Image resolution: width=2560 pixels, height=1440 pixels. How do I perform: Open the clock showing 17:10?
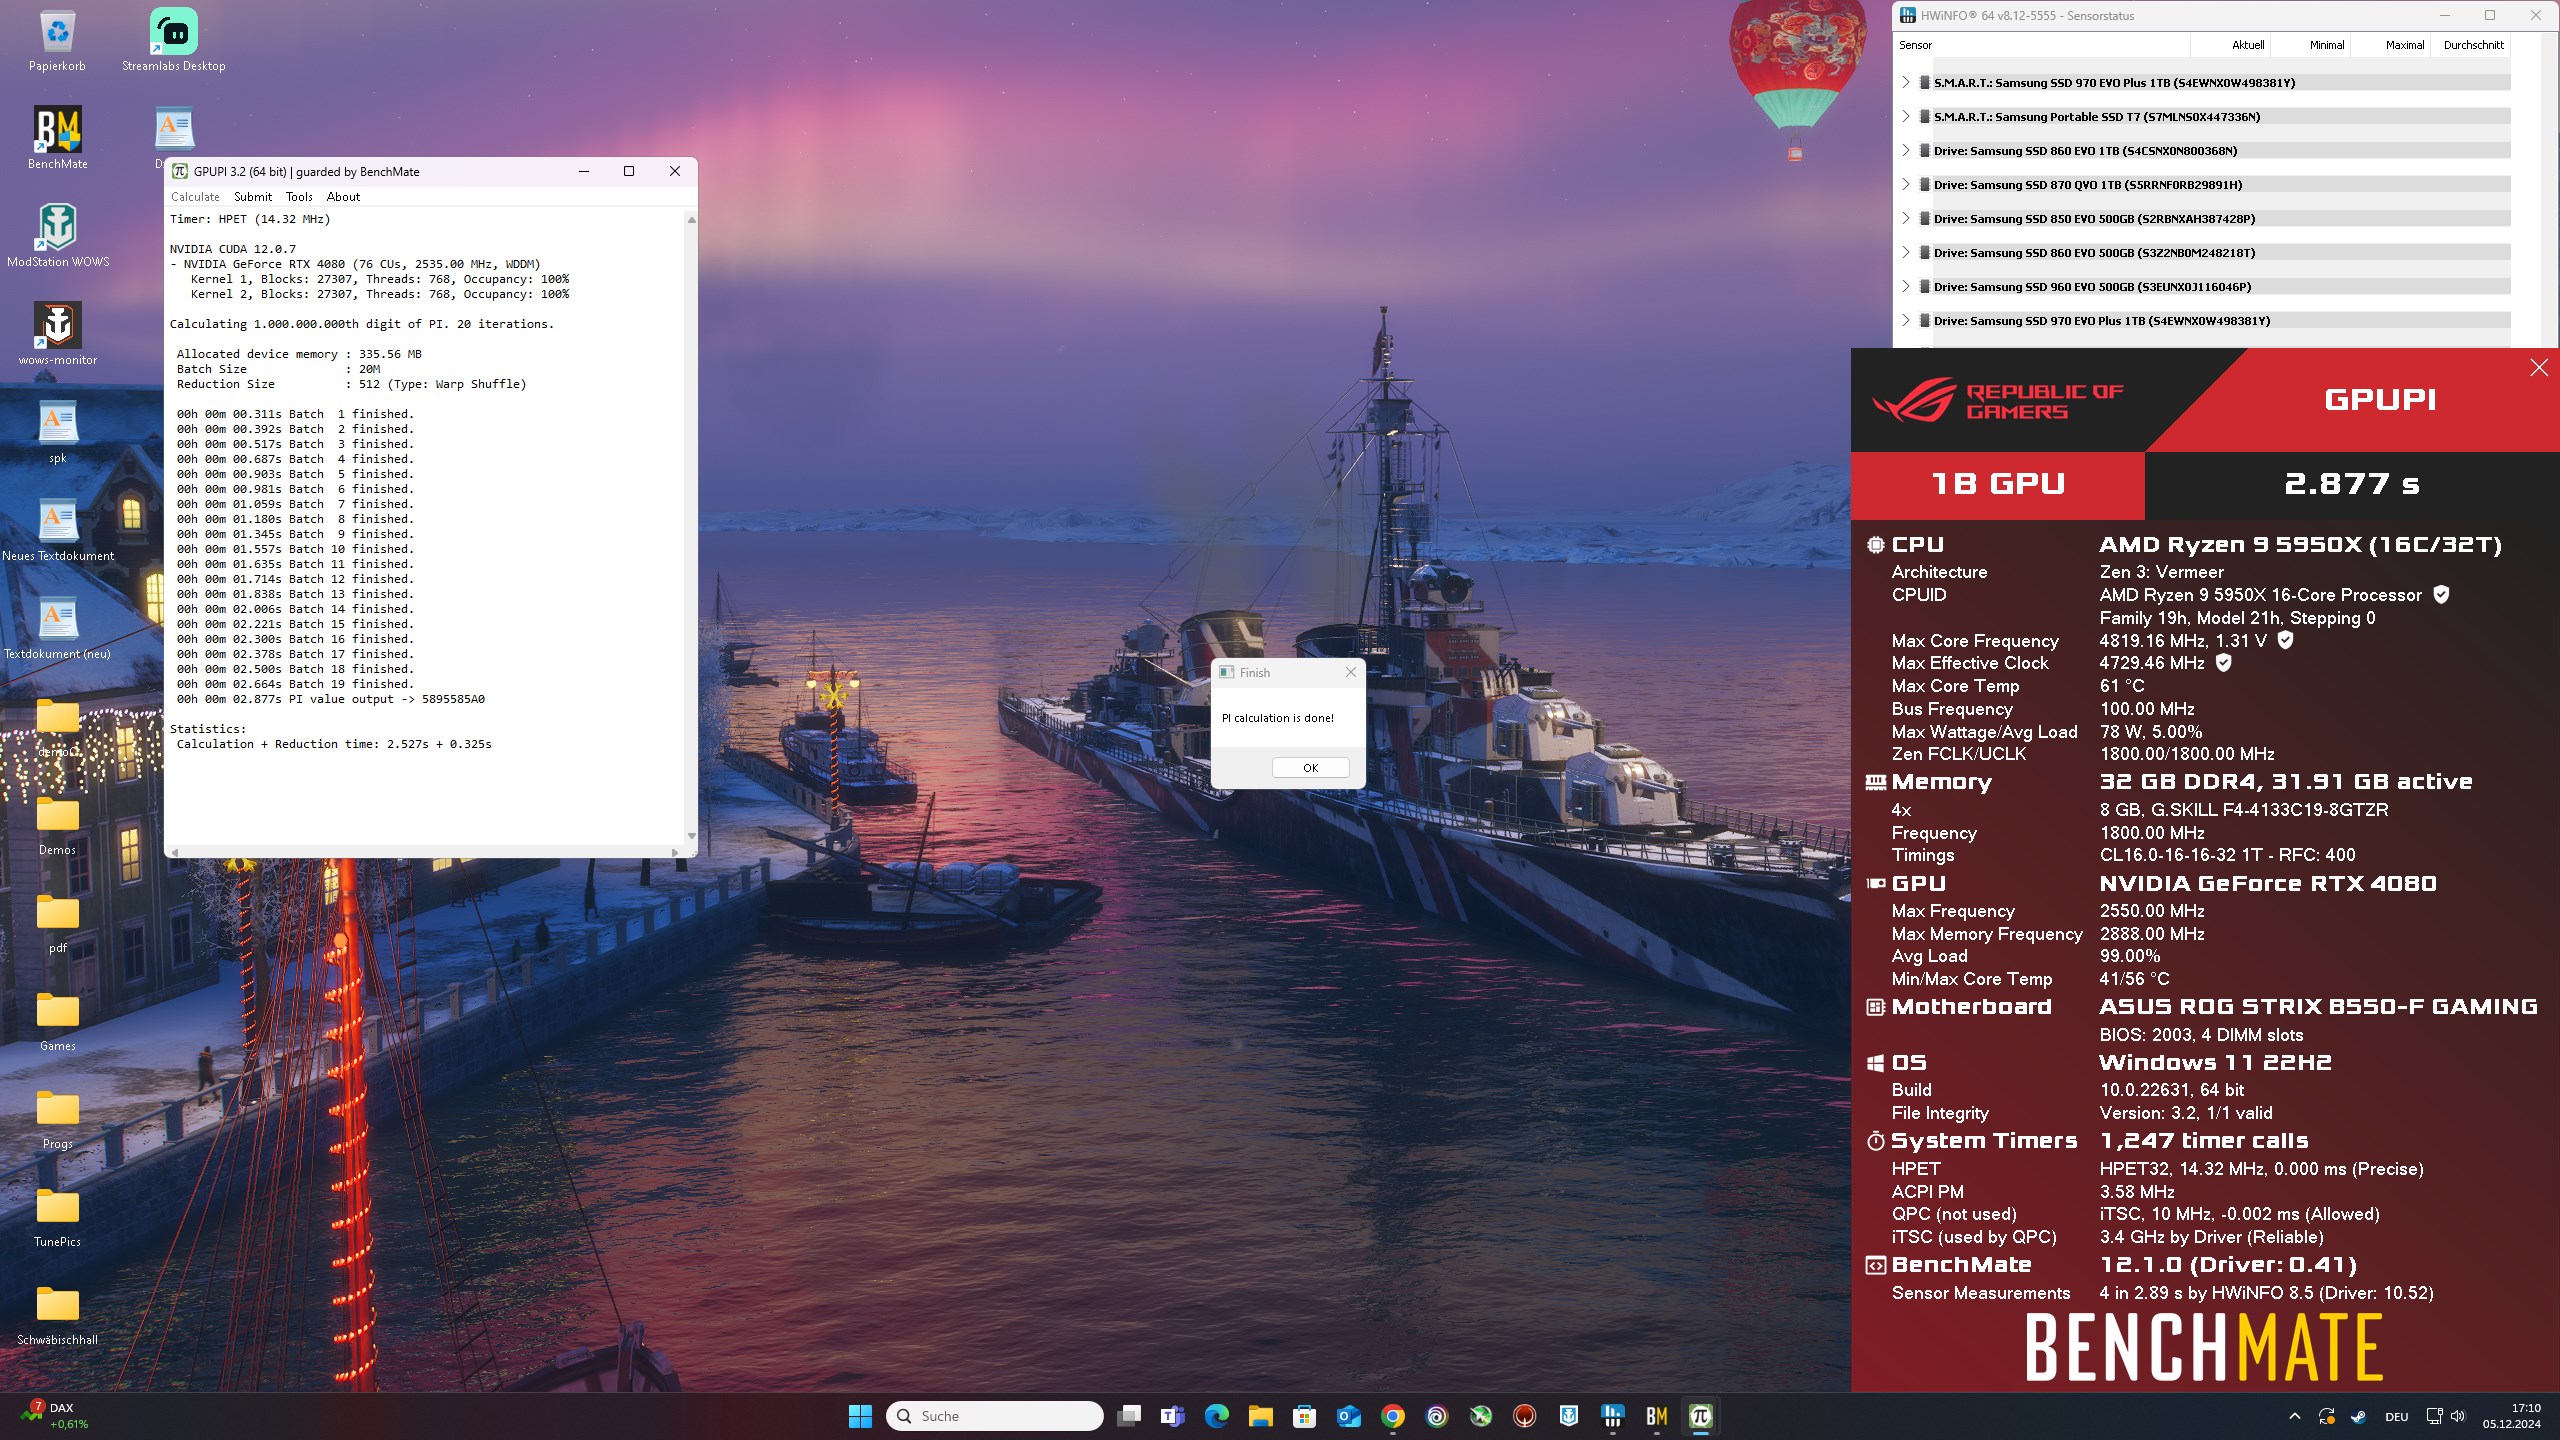point(2511,1416)
